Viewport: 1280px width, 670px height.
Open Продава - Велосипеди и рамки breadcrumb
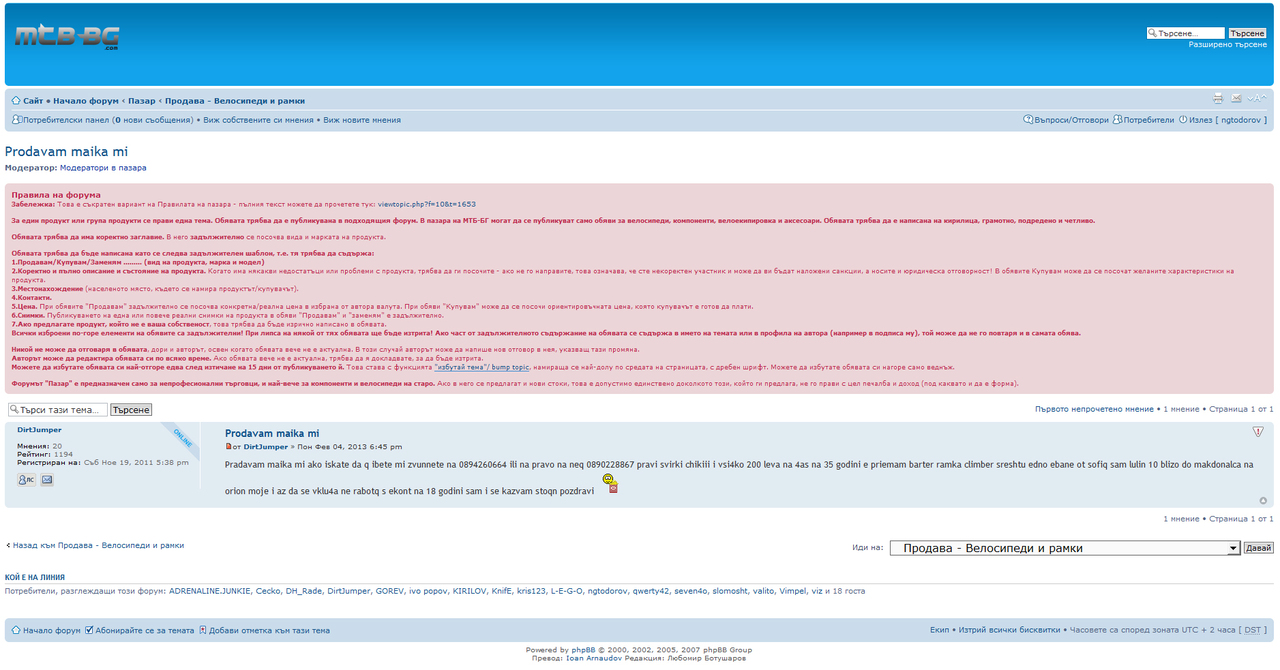coord(235,101)
